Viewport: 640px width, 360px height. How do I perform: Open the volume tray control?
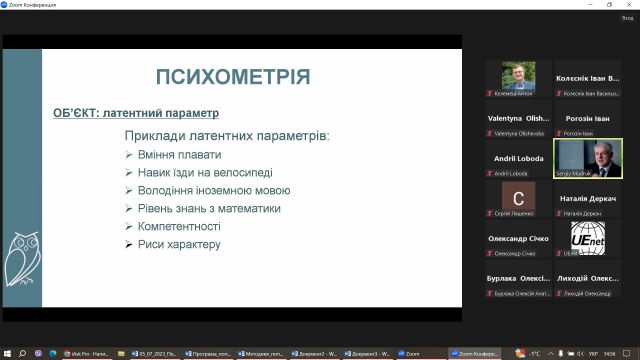click(x=580, y=353)
